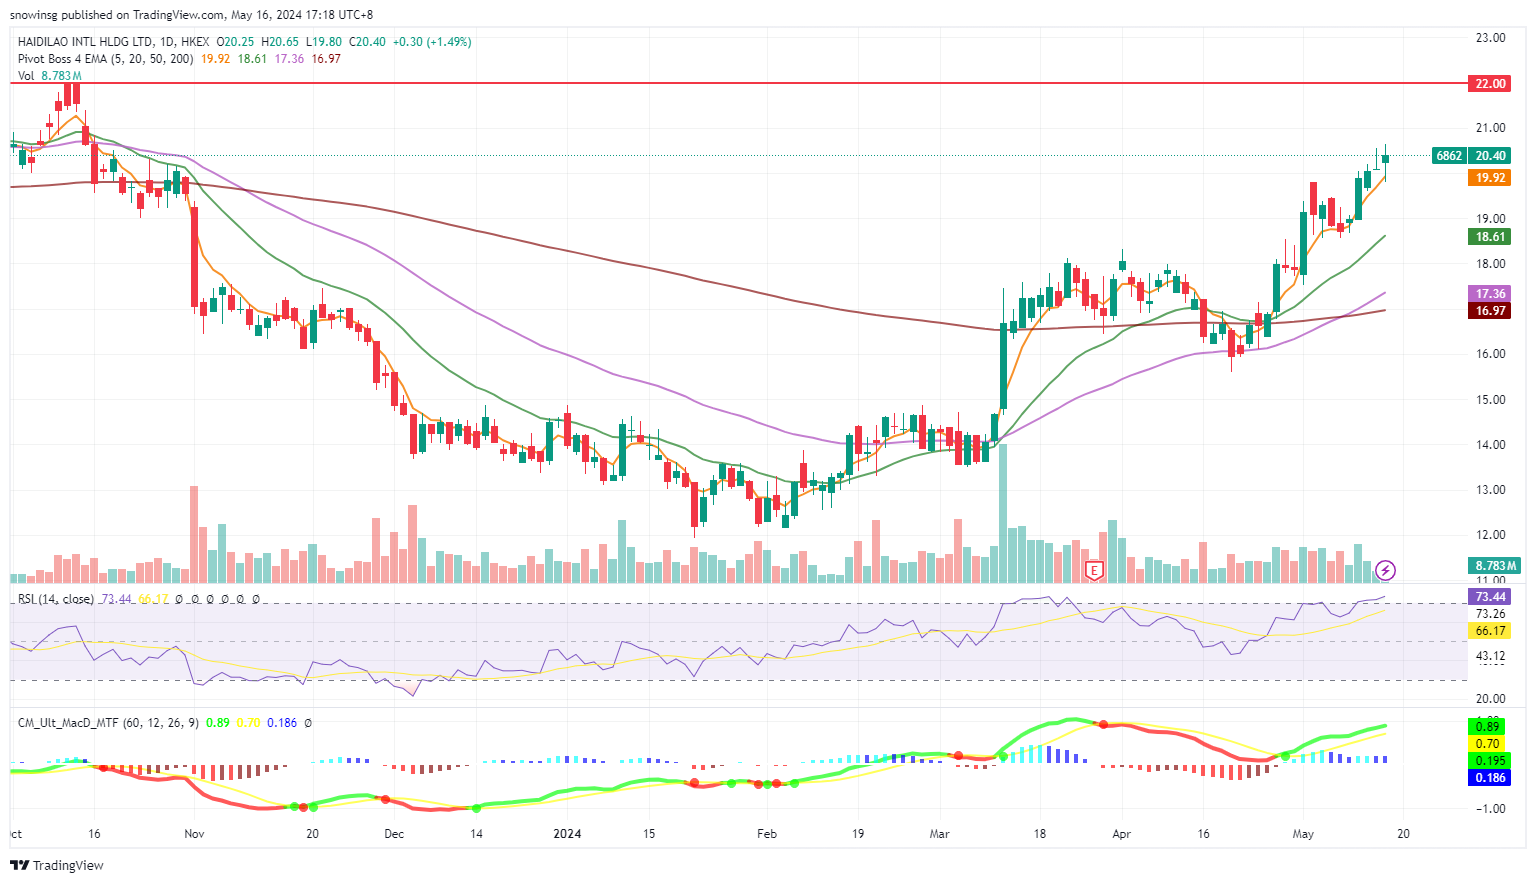The image size is (1536, 883).
Task: Click the green 18.61 price axis tag
Action: [x=1490, y=237]
